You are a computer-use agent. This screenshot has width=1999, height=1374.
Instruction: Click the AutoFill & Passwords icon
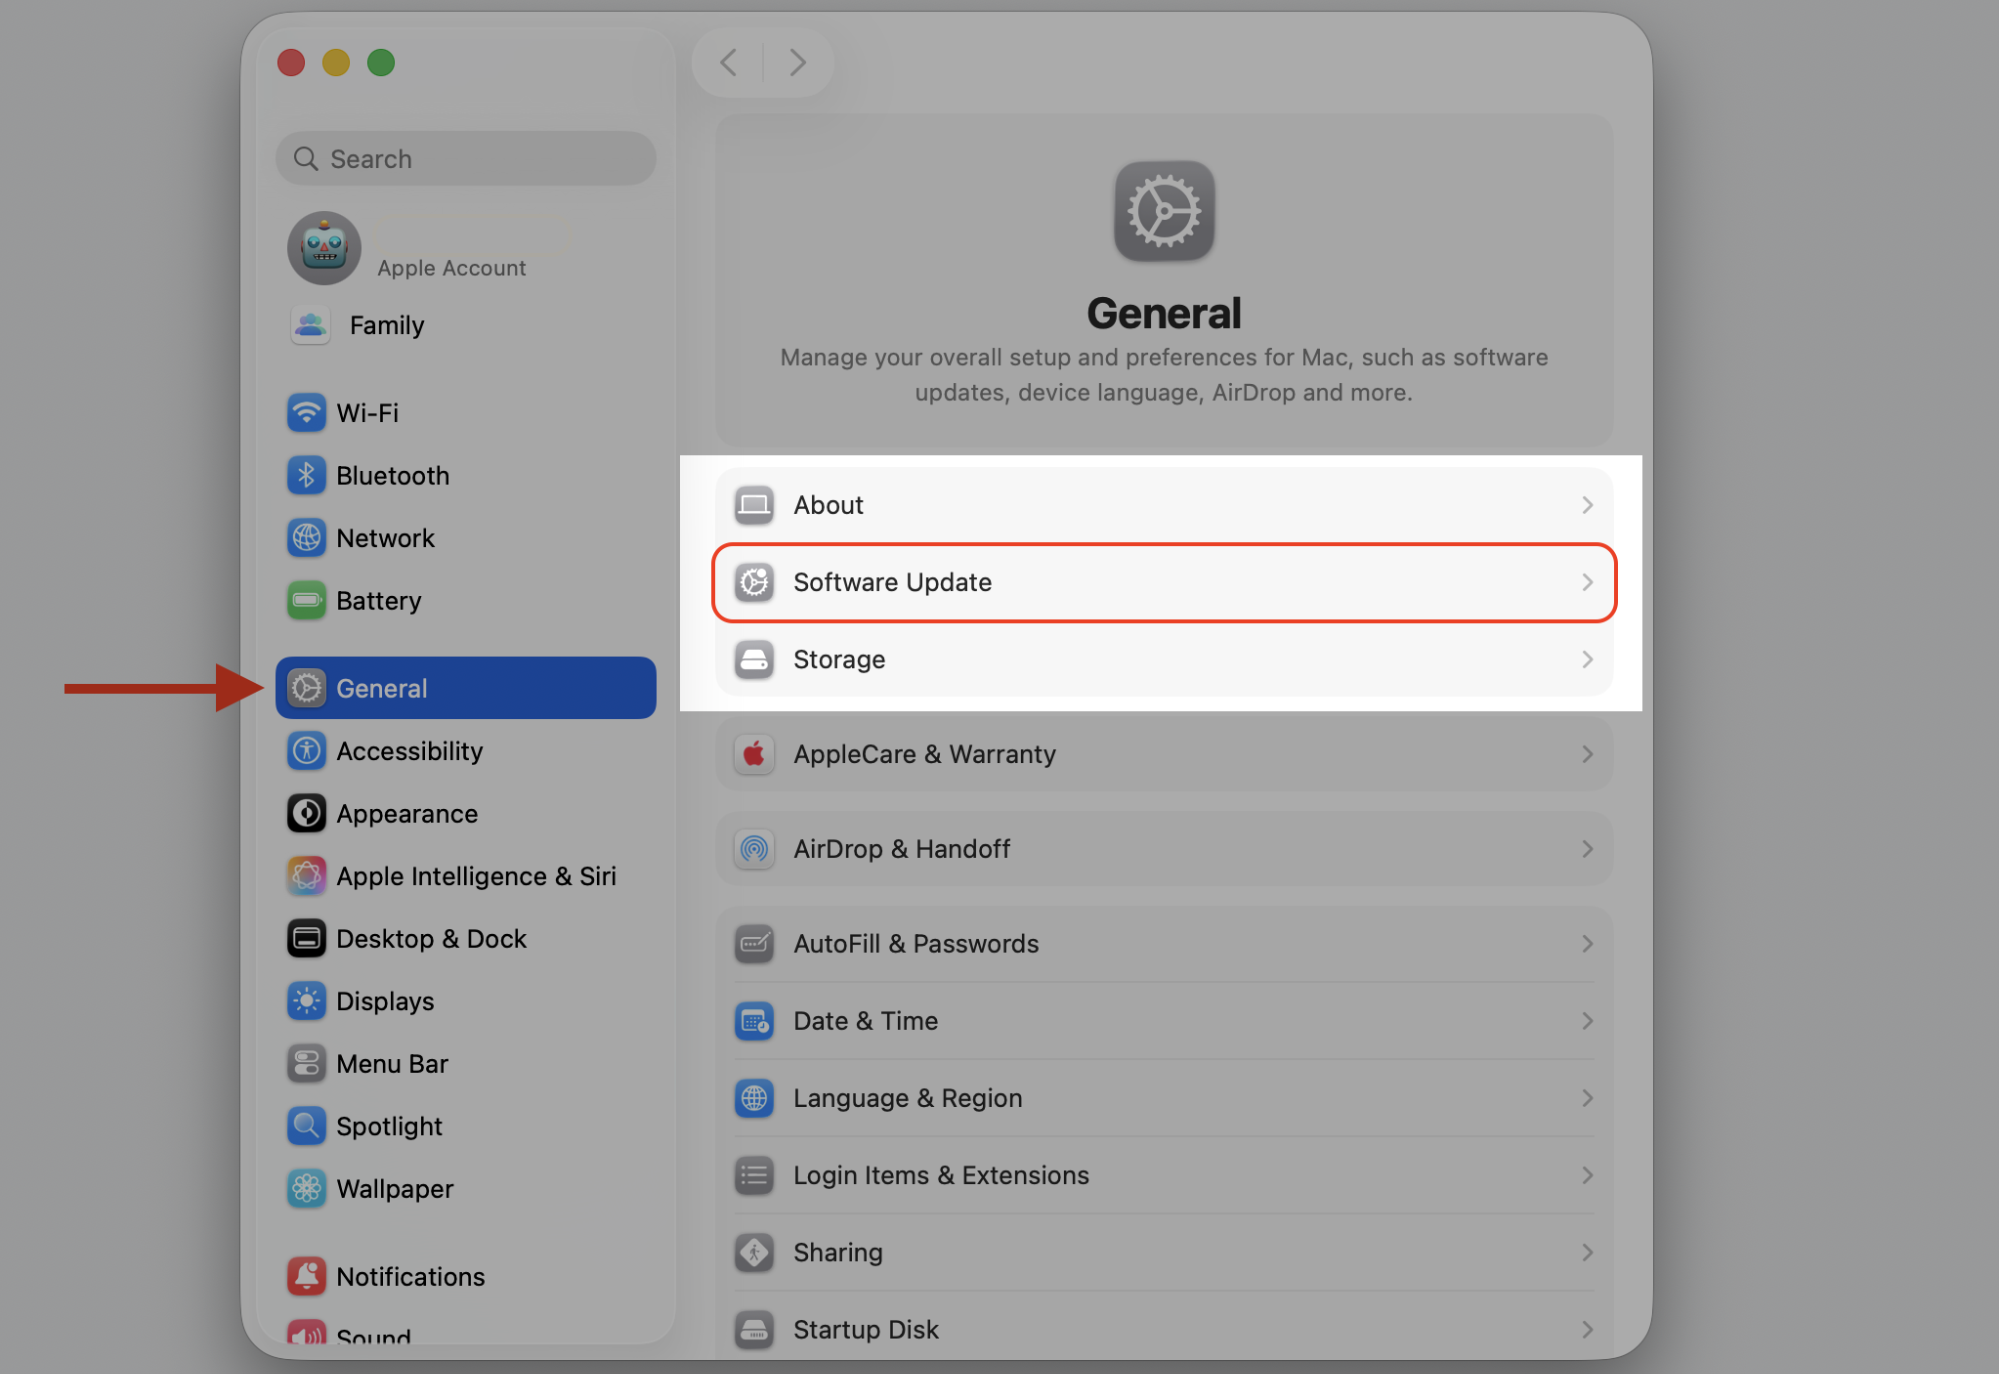pos(754,944)
